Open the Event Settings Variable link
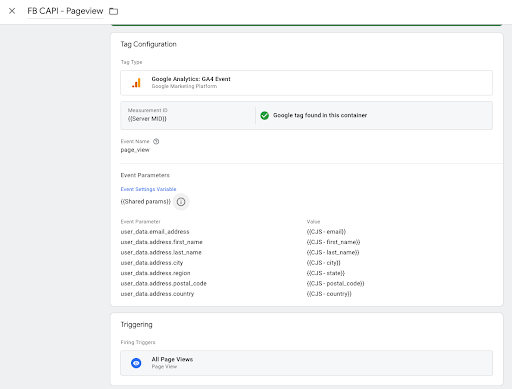The width and height of the screenshot is (512, 389). coord(148,189)
